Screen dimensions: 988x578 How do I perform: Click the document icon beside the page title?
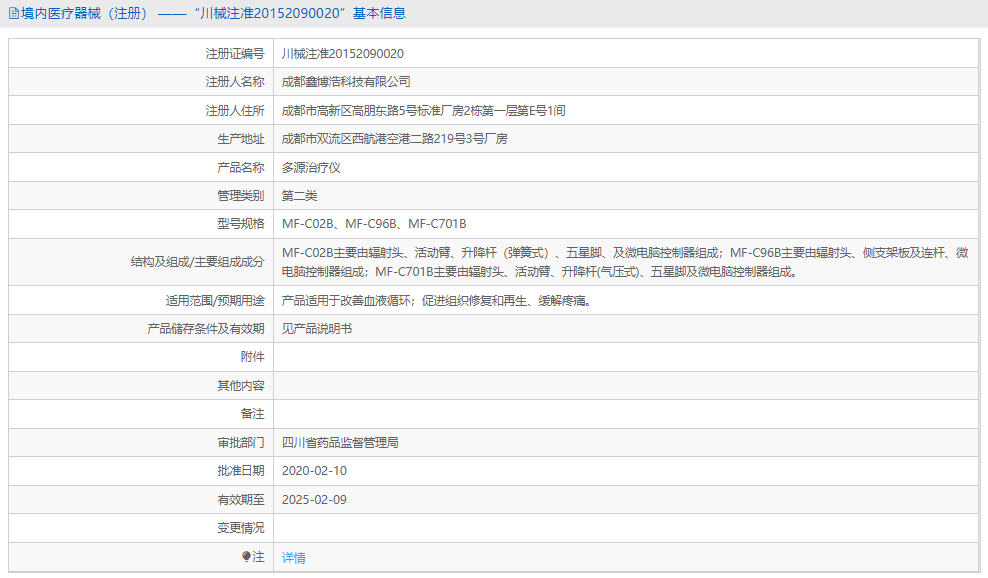coord(14,13)
